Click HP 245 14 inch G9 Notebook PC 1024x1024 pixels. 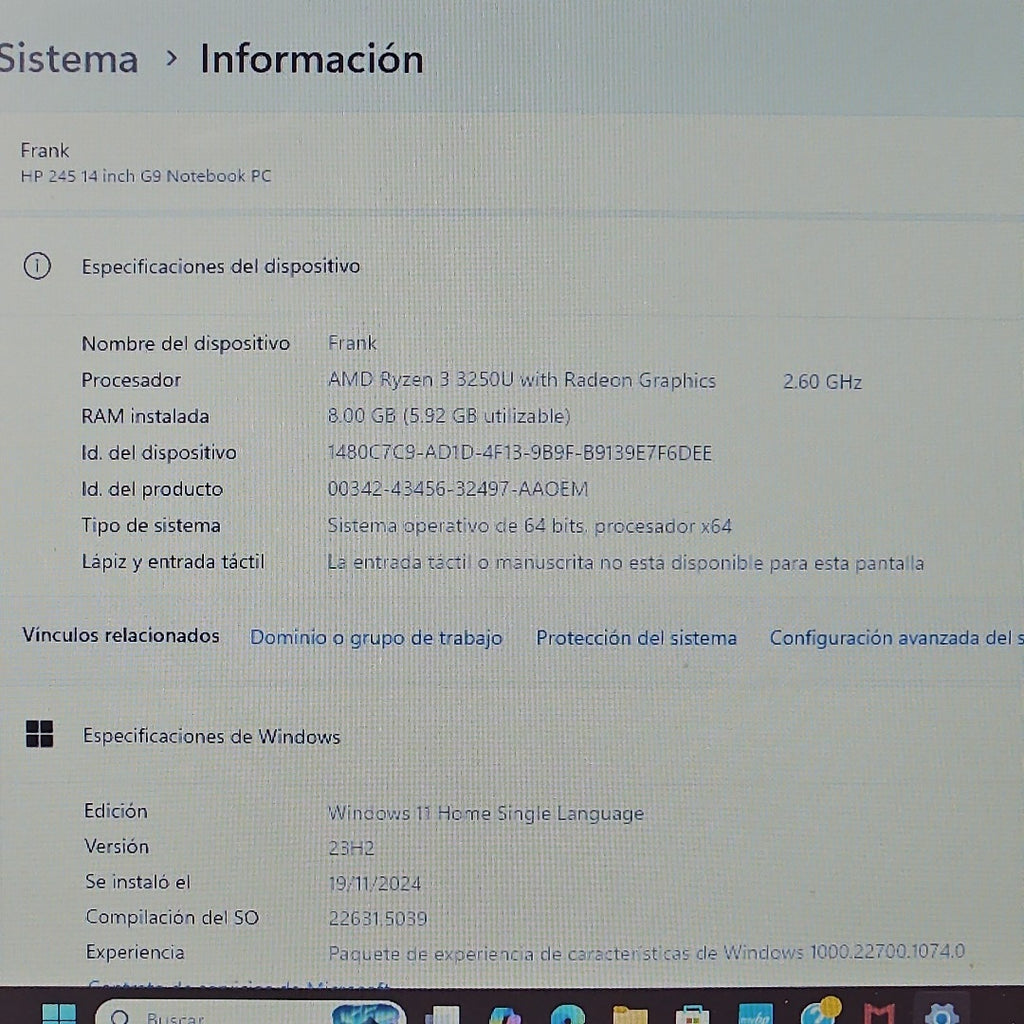click(x=146, y=176)
